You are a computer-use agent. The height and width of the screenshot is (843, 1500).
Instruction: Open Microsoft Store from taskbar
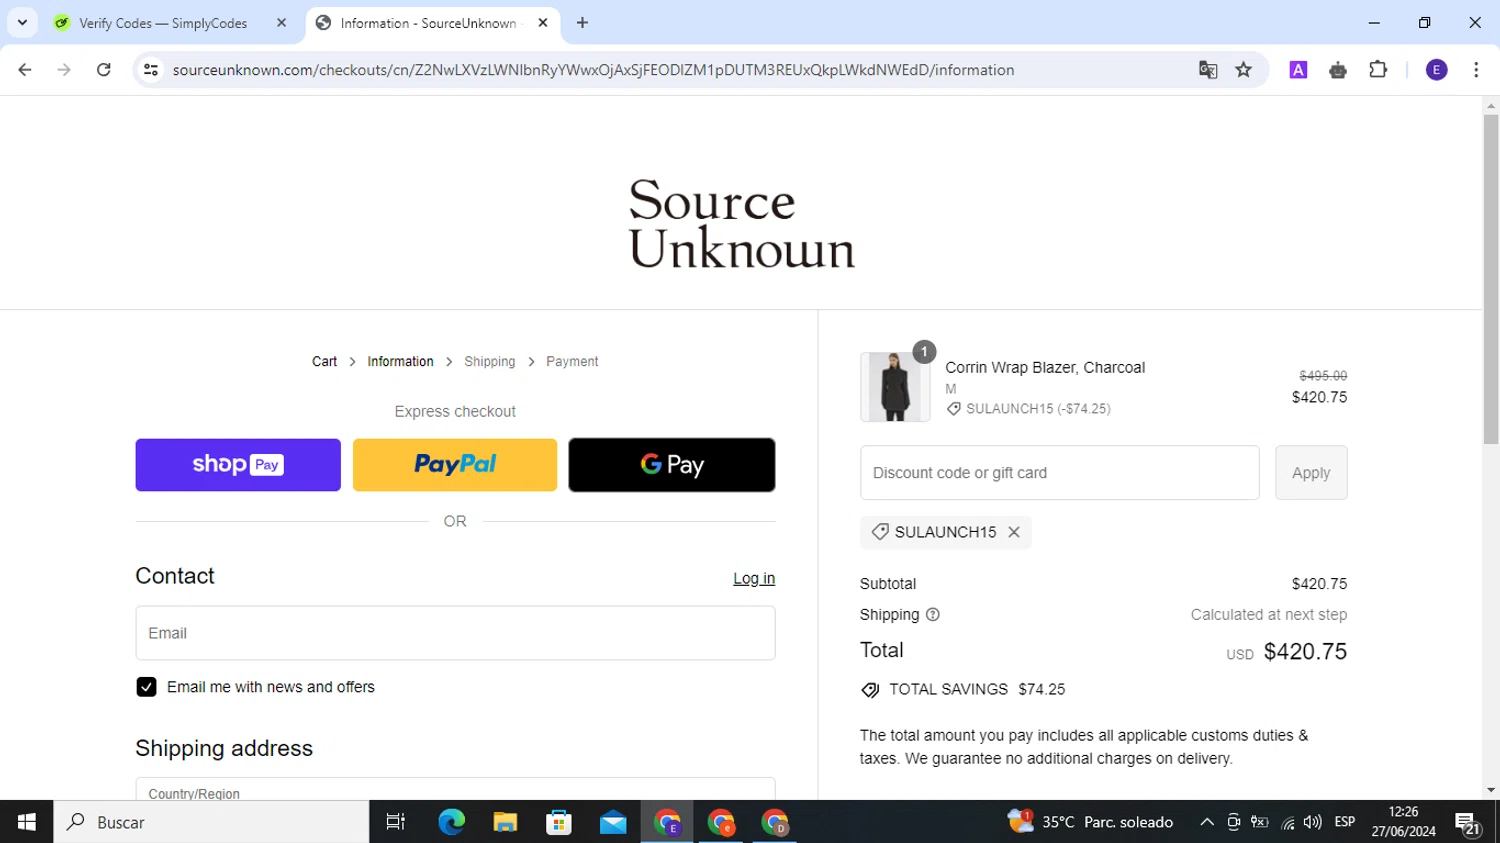coord(559,822)
